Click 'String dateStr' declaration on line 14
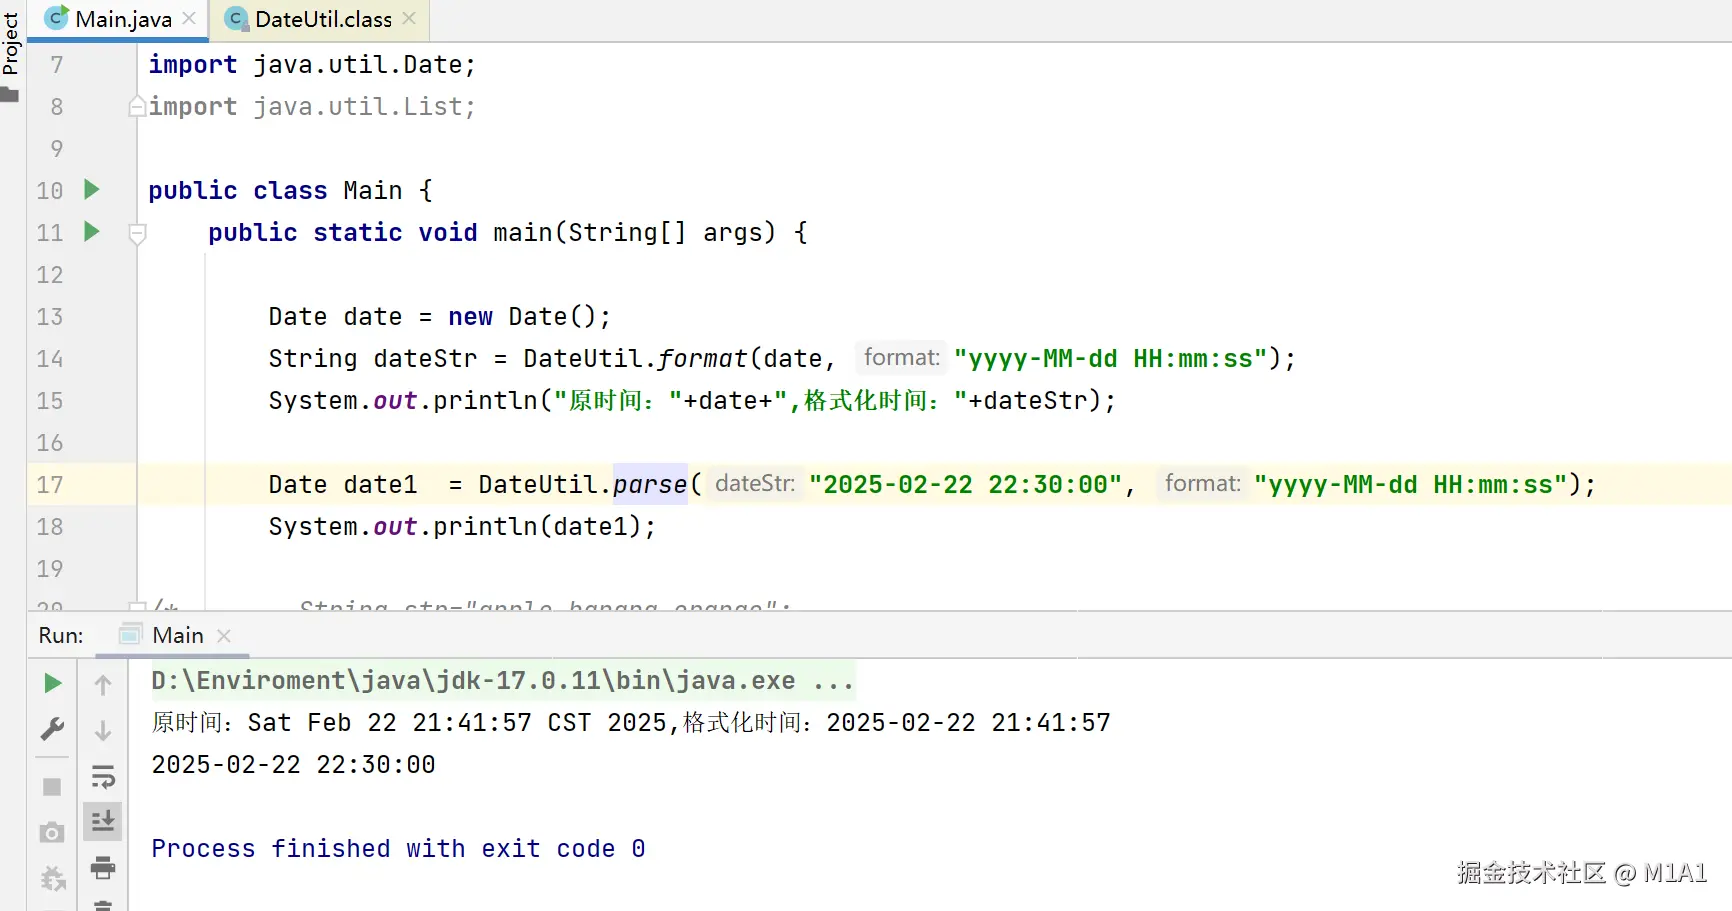This screenshot has height=911, width=1732. [x=373, y=359]
